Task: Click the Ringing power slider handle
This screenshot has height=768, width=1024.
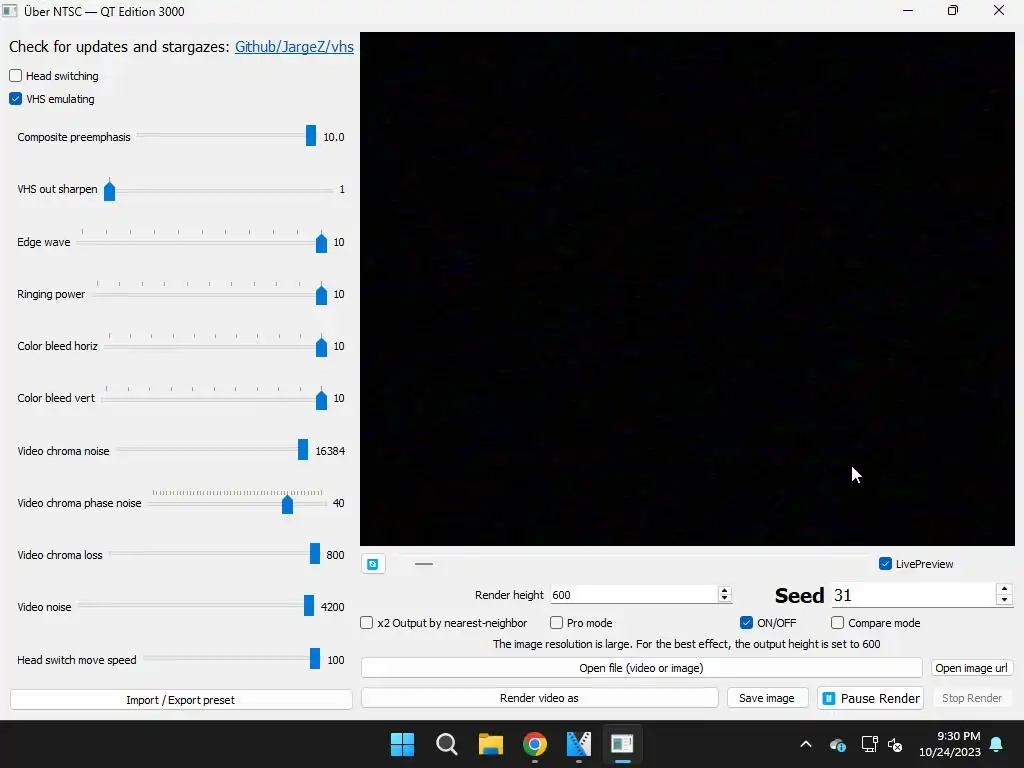Action: click(321, 295)
